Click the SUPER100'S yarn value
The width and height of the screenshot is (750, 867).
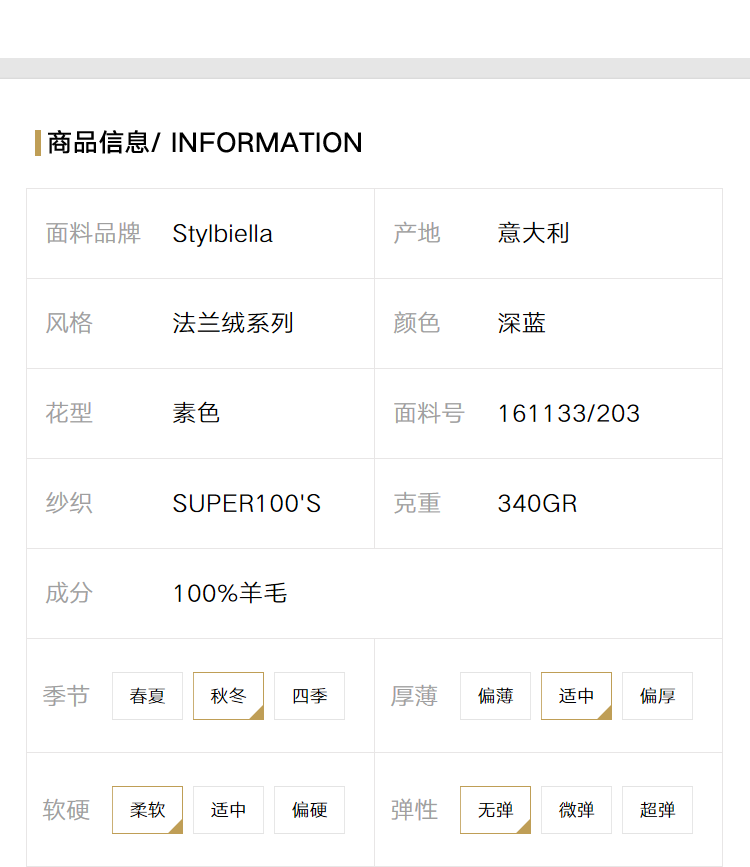247,503
